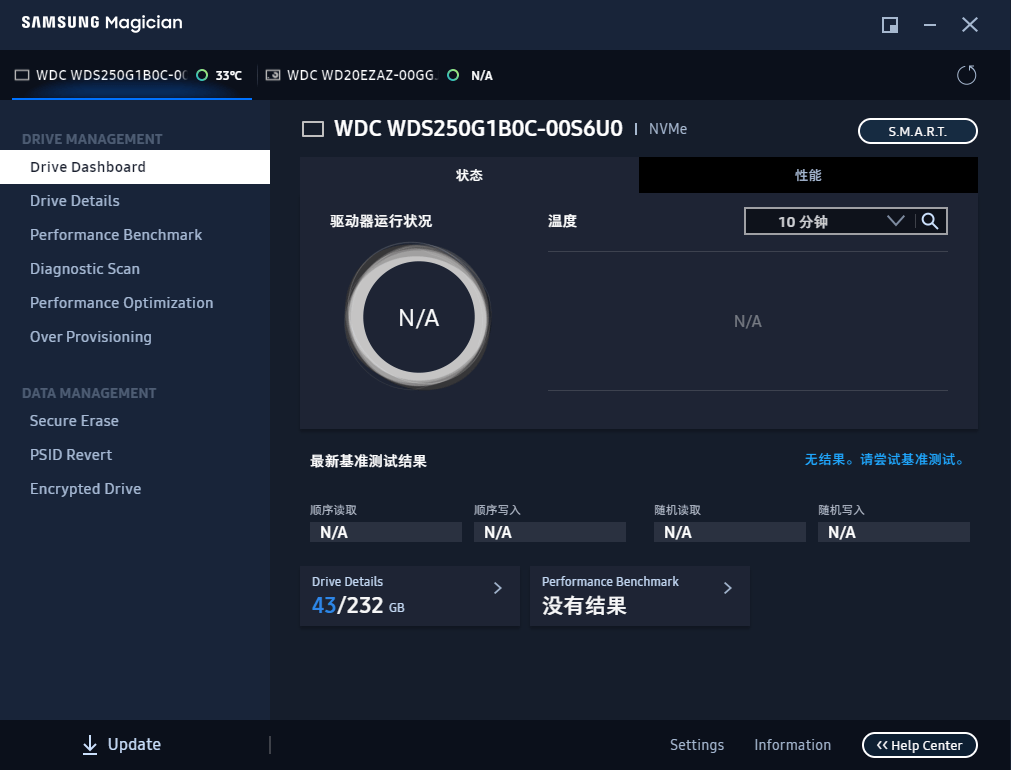Screen dimensions: 1011x770
Task: Select Secure Erase in the sidebar
Action: (74, 421)
